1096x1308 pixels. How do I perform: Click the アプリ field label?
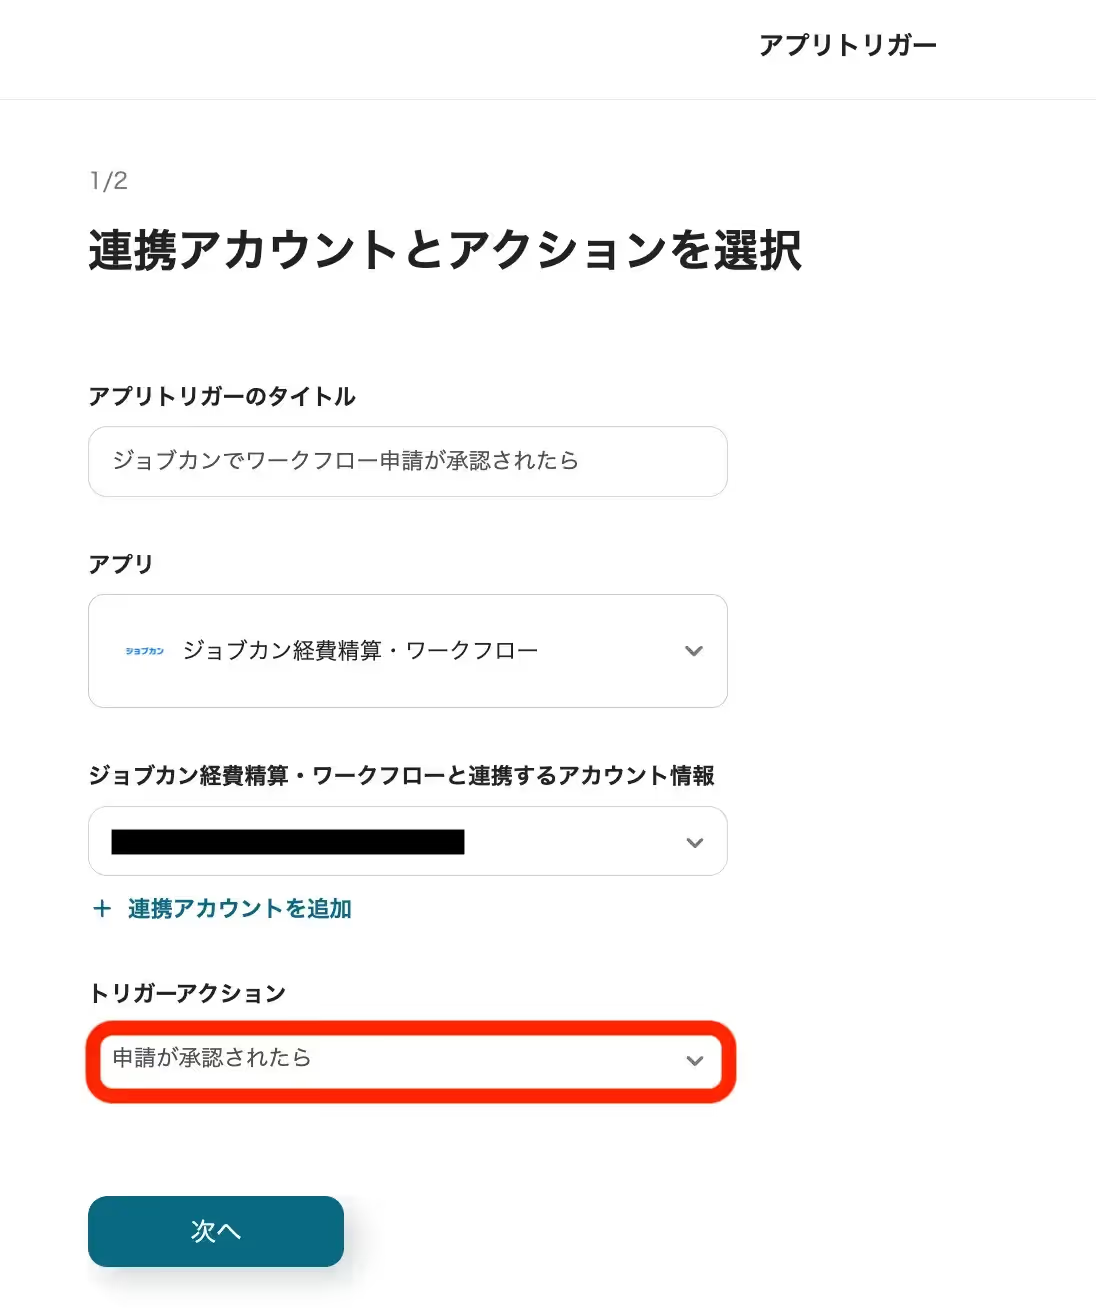click(x=120, y=564)
